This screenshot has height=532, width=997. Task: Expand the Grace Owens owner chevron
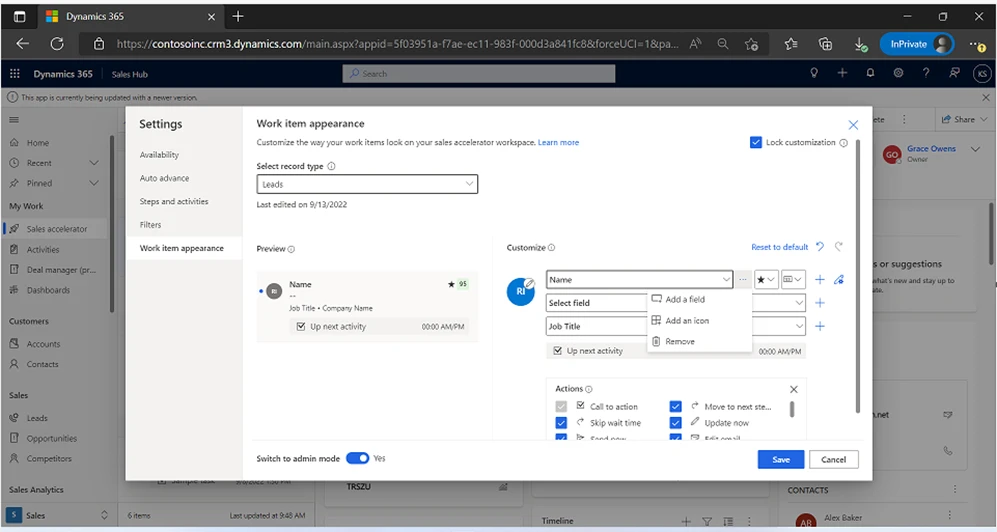click(975, 149)
